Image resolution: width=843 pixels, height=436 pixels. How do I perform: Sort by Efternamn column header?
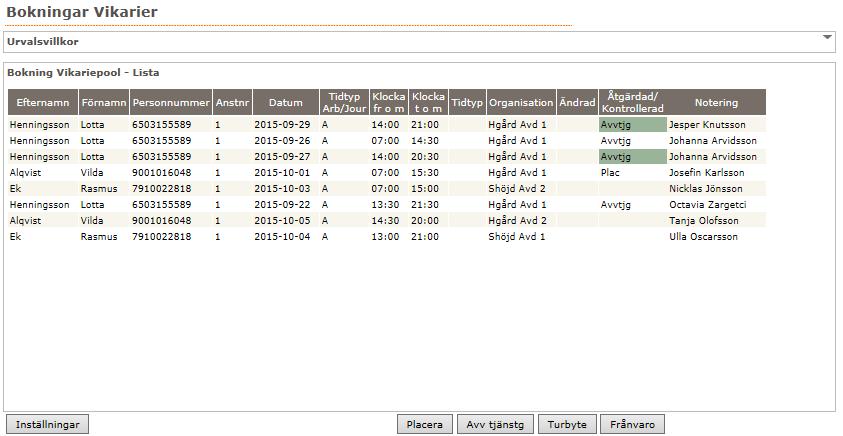click(43, 102)
